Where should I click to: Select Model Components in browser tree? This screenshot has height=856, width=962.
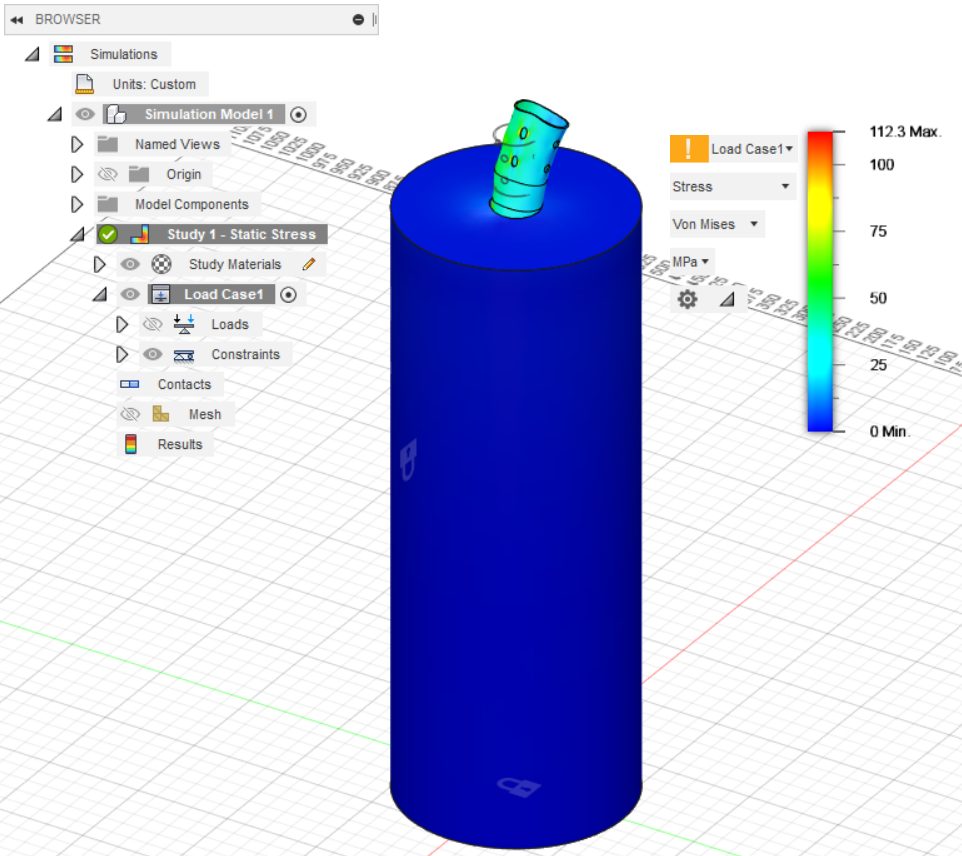[x=191, y=204]
